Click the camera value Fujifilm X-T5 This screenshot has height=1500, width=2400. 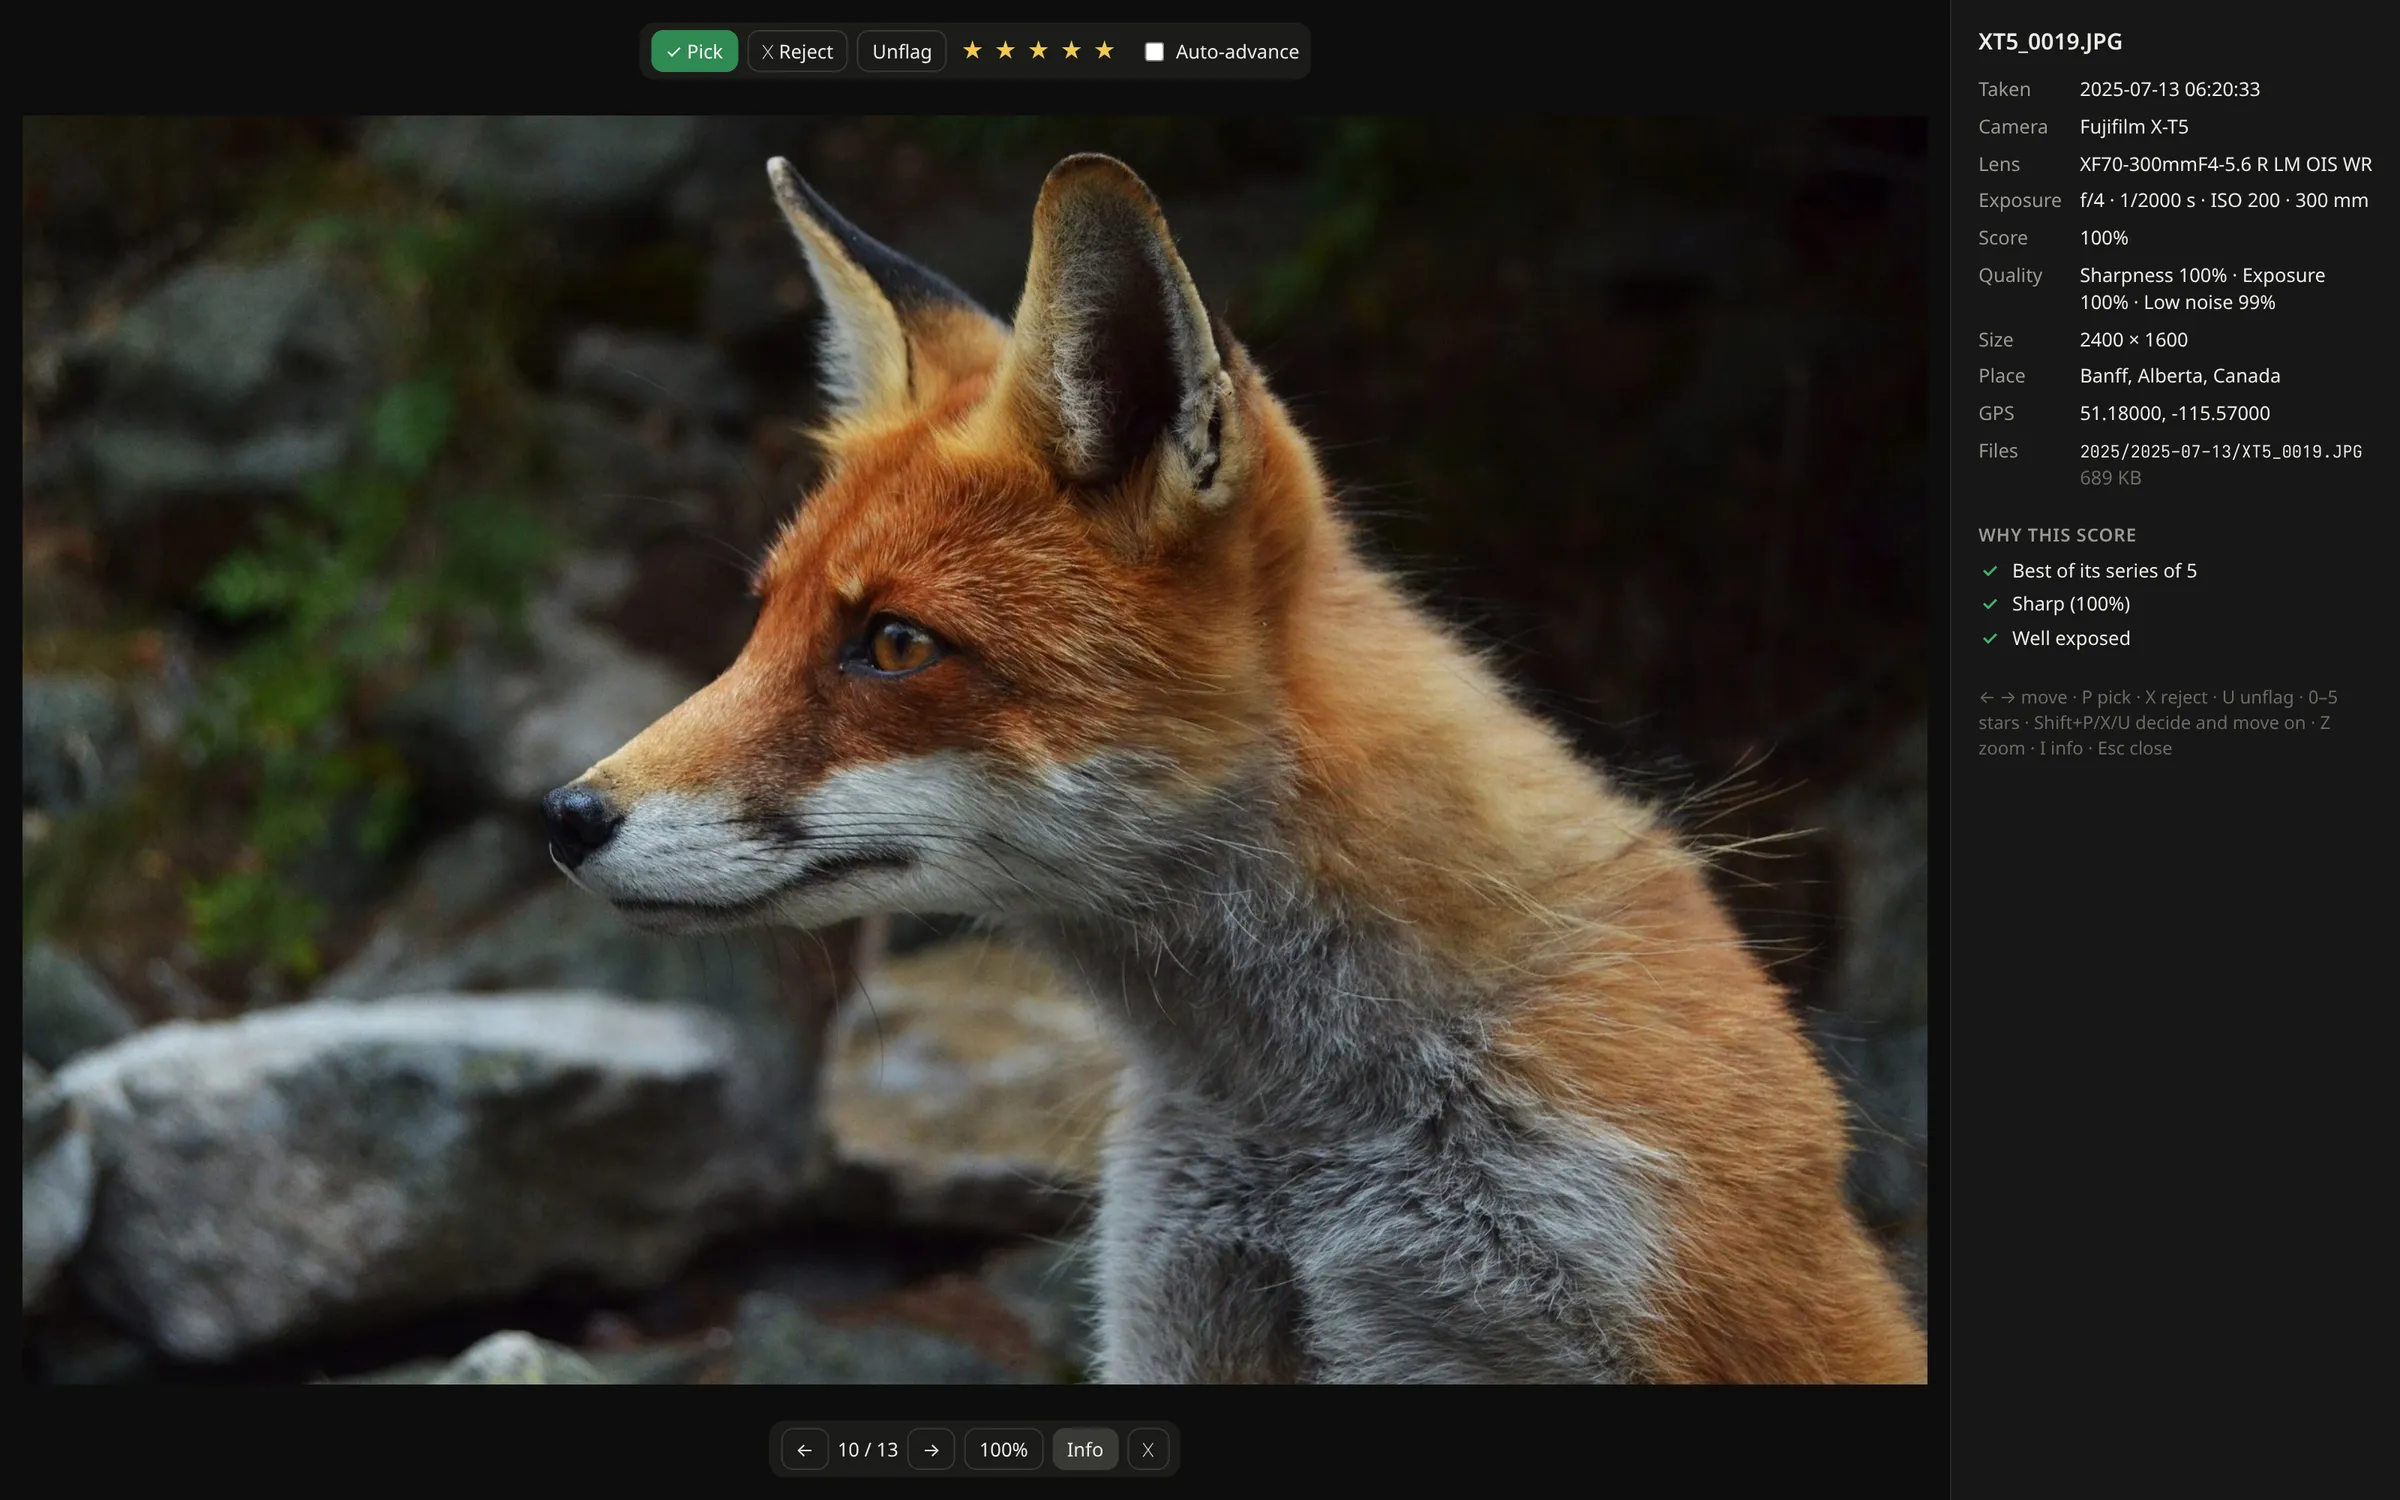click(2134, 127)
